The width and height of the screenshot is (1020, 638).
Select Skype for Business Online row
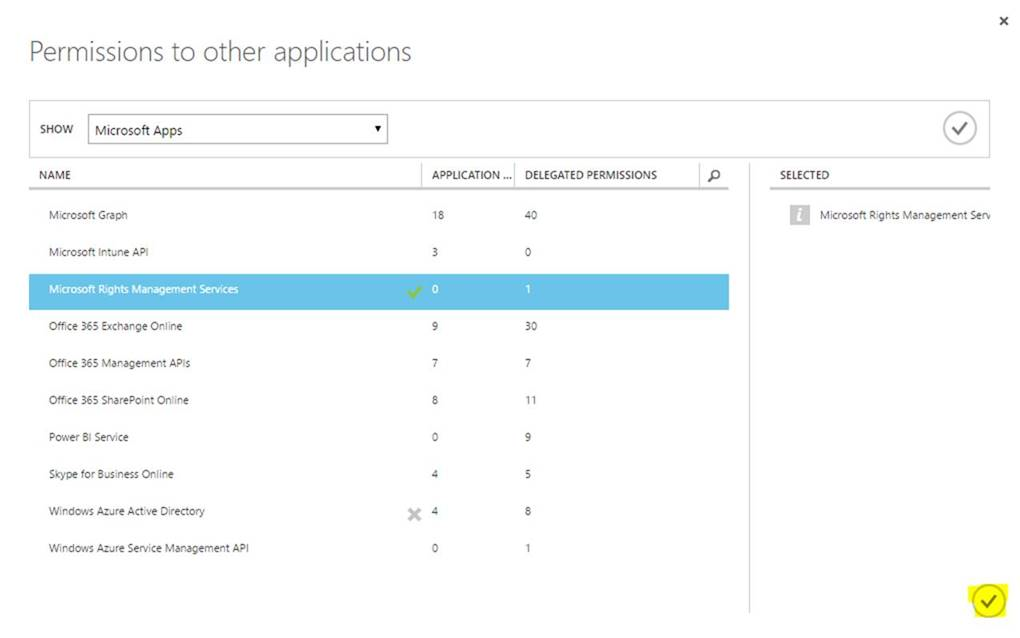click(x=379, y=474)
